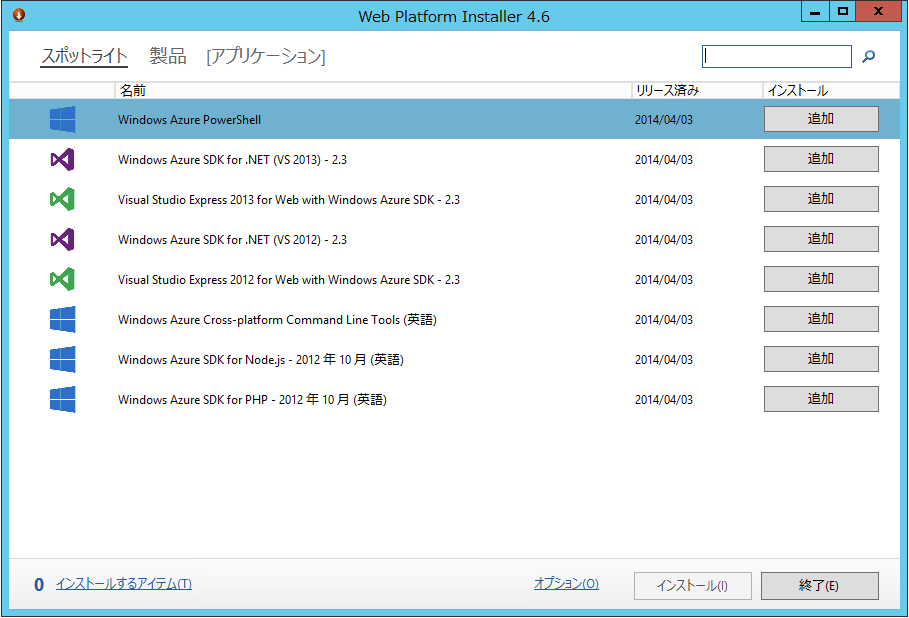Viewport: 909px width, 618px height.
Task: Click icon for Windows Azure SDK for Node.js
Action: pos(63,359)
